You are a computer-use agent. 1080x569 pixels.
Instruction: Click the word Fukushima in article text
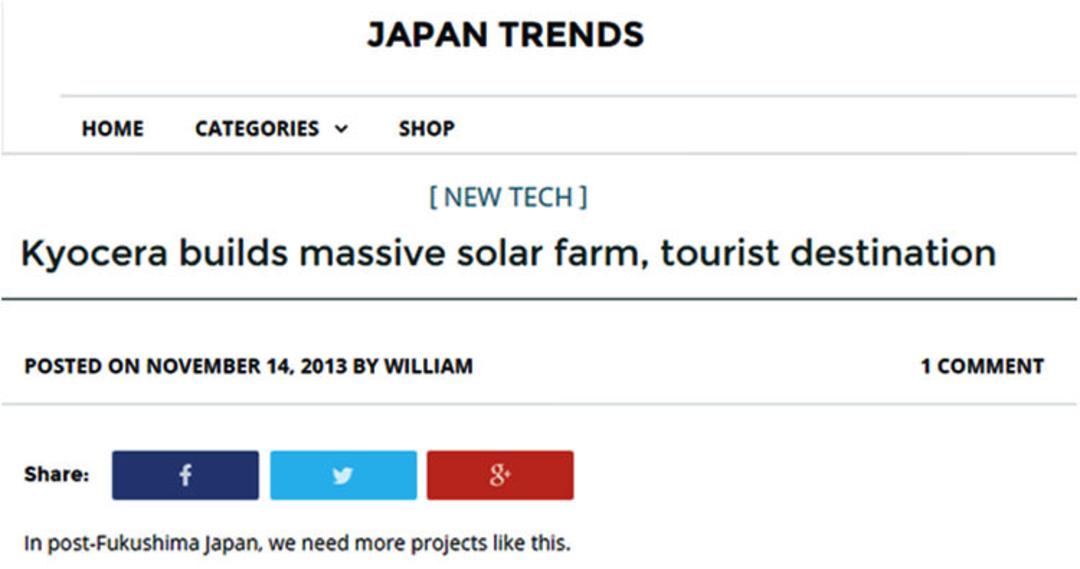(147, 544)
